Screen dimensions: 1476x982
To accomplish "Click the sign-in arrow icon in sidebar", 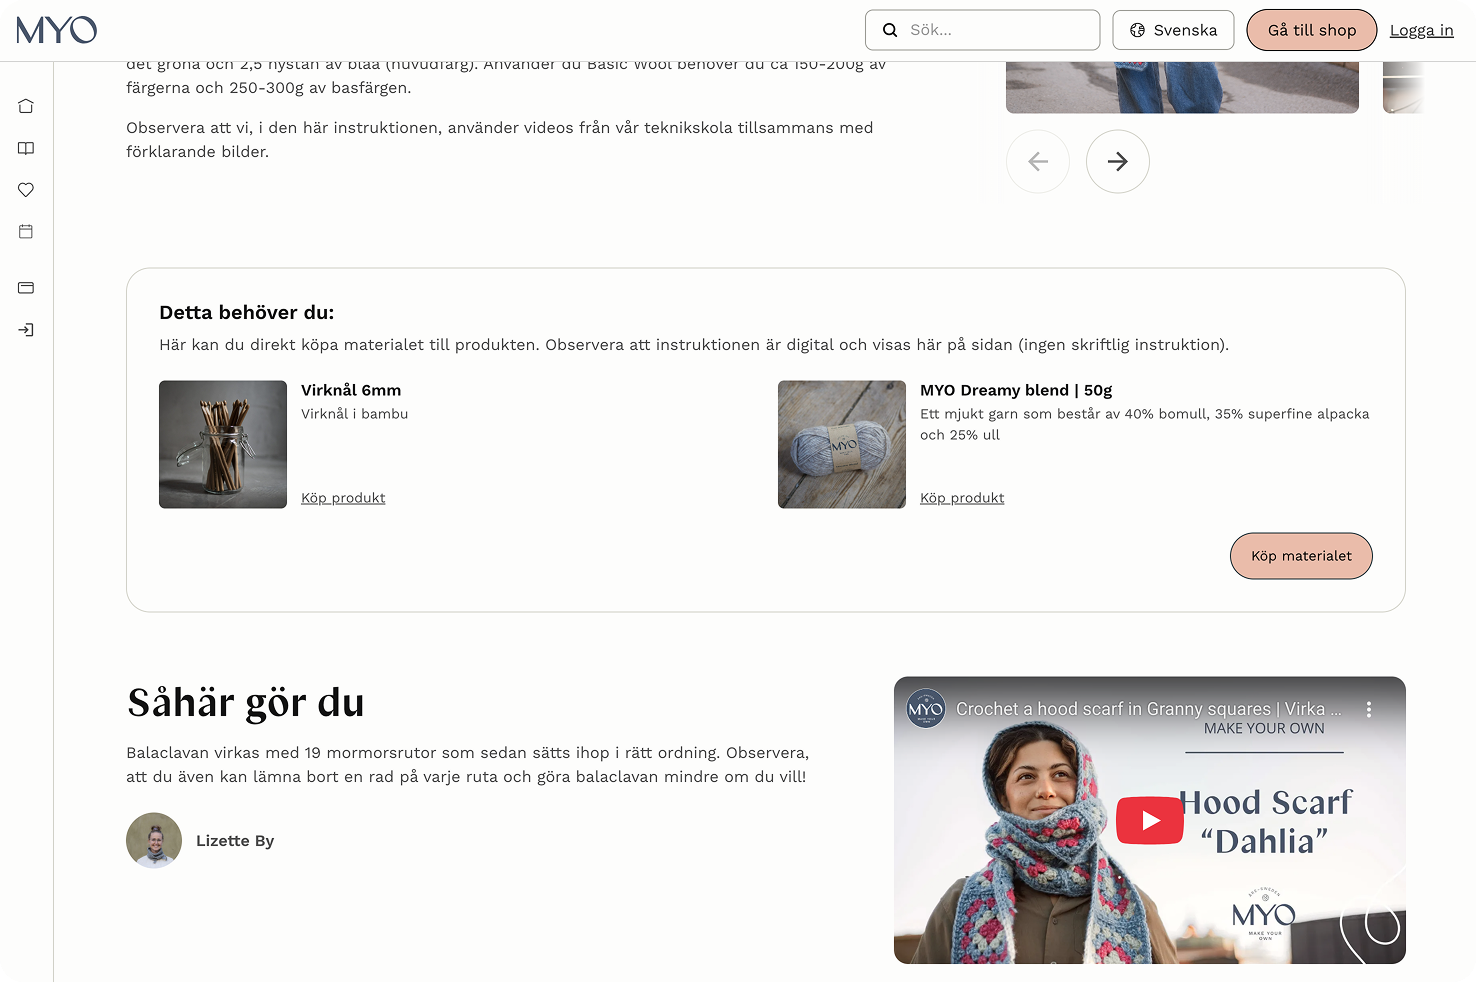I will click(25, 329).
